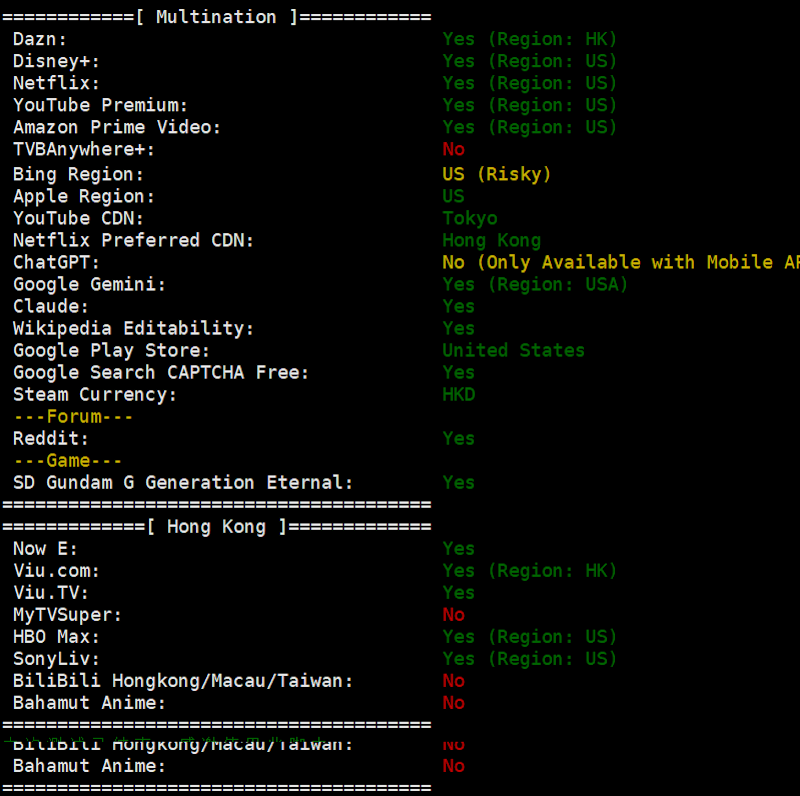
Task: Select the "HBO Max:" label
Action: tap(56, 637)
